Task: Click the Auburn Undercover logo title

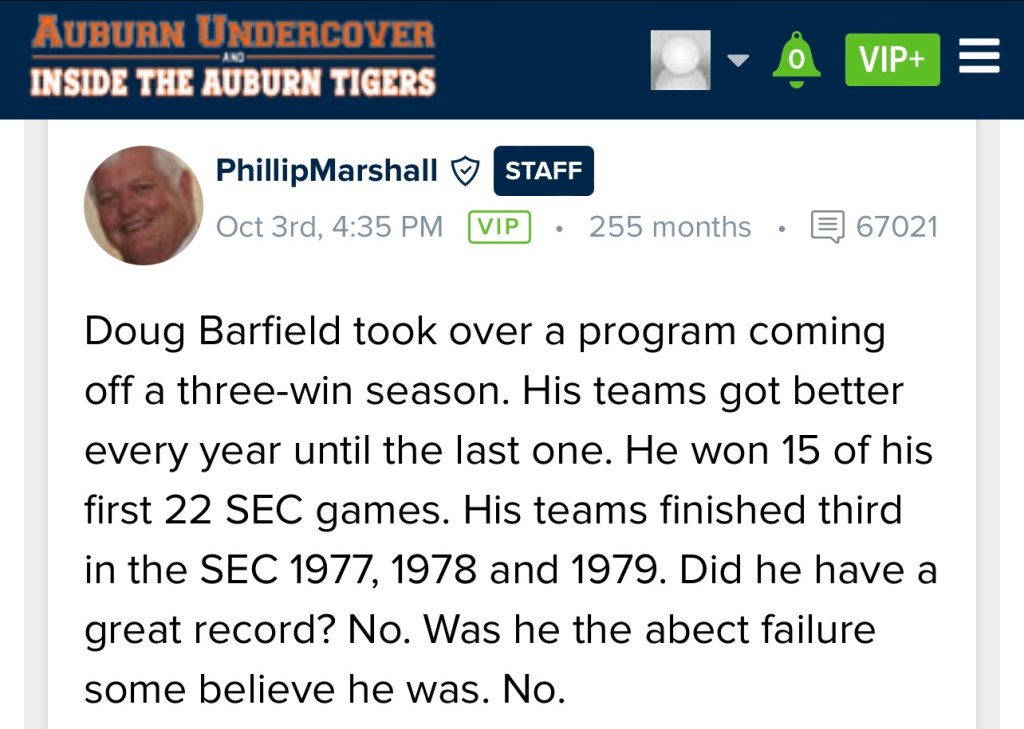Action: 233,32
